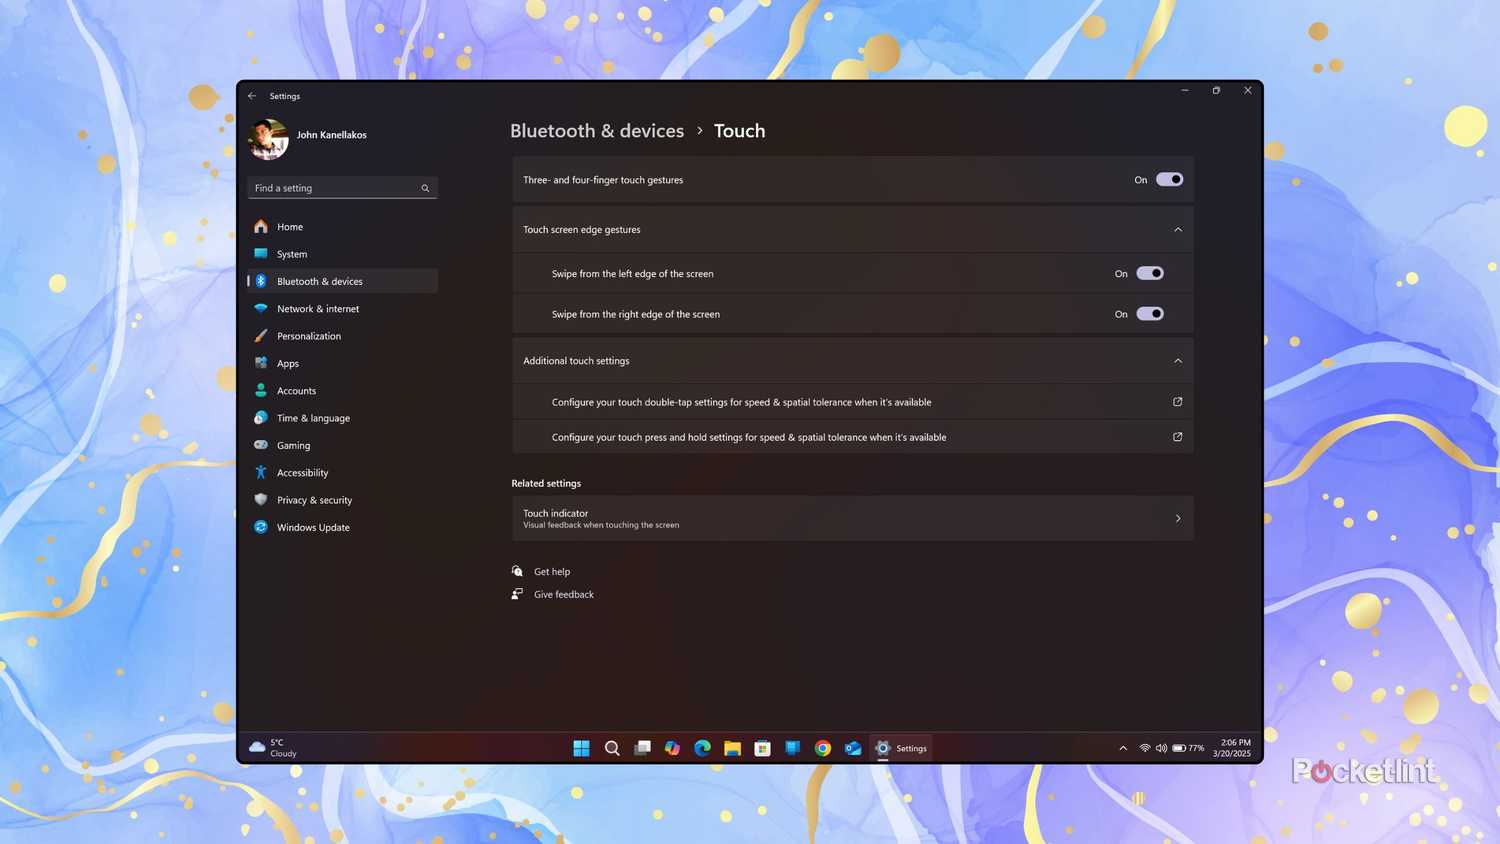Screen dimensions: 1500x844
Task: Open Touch indicator related settings
Action: [852, 518]
